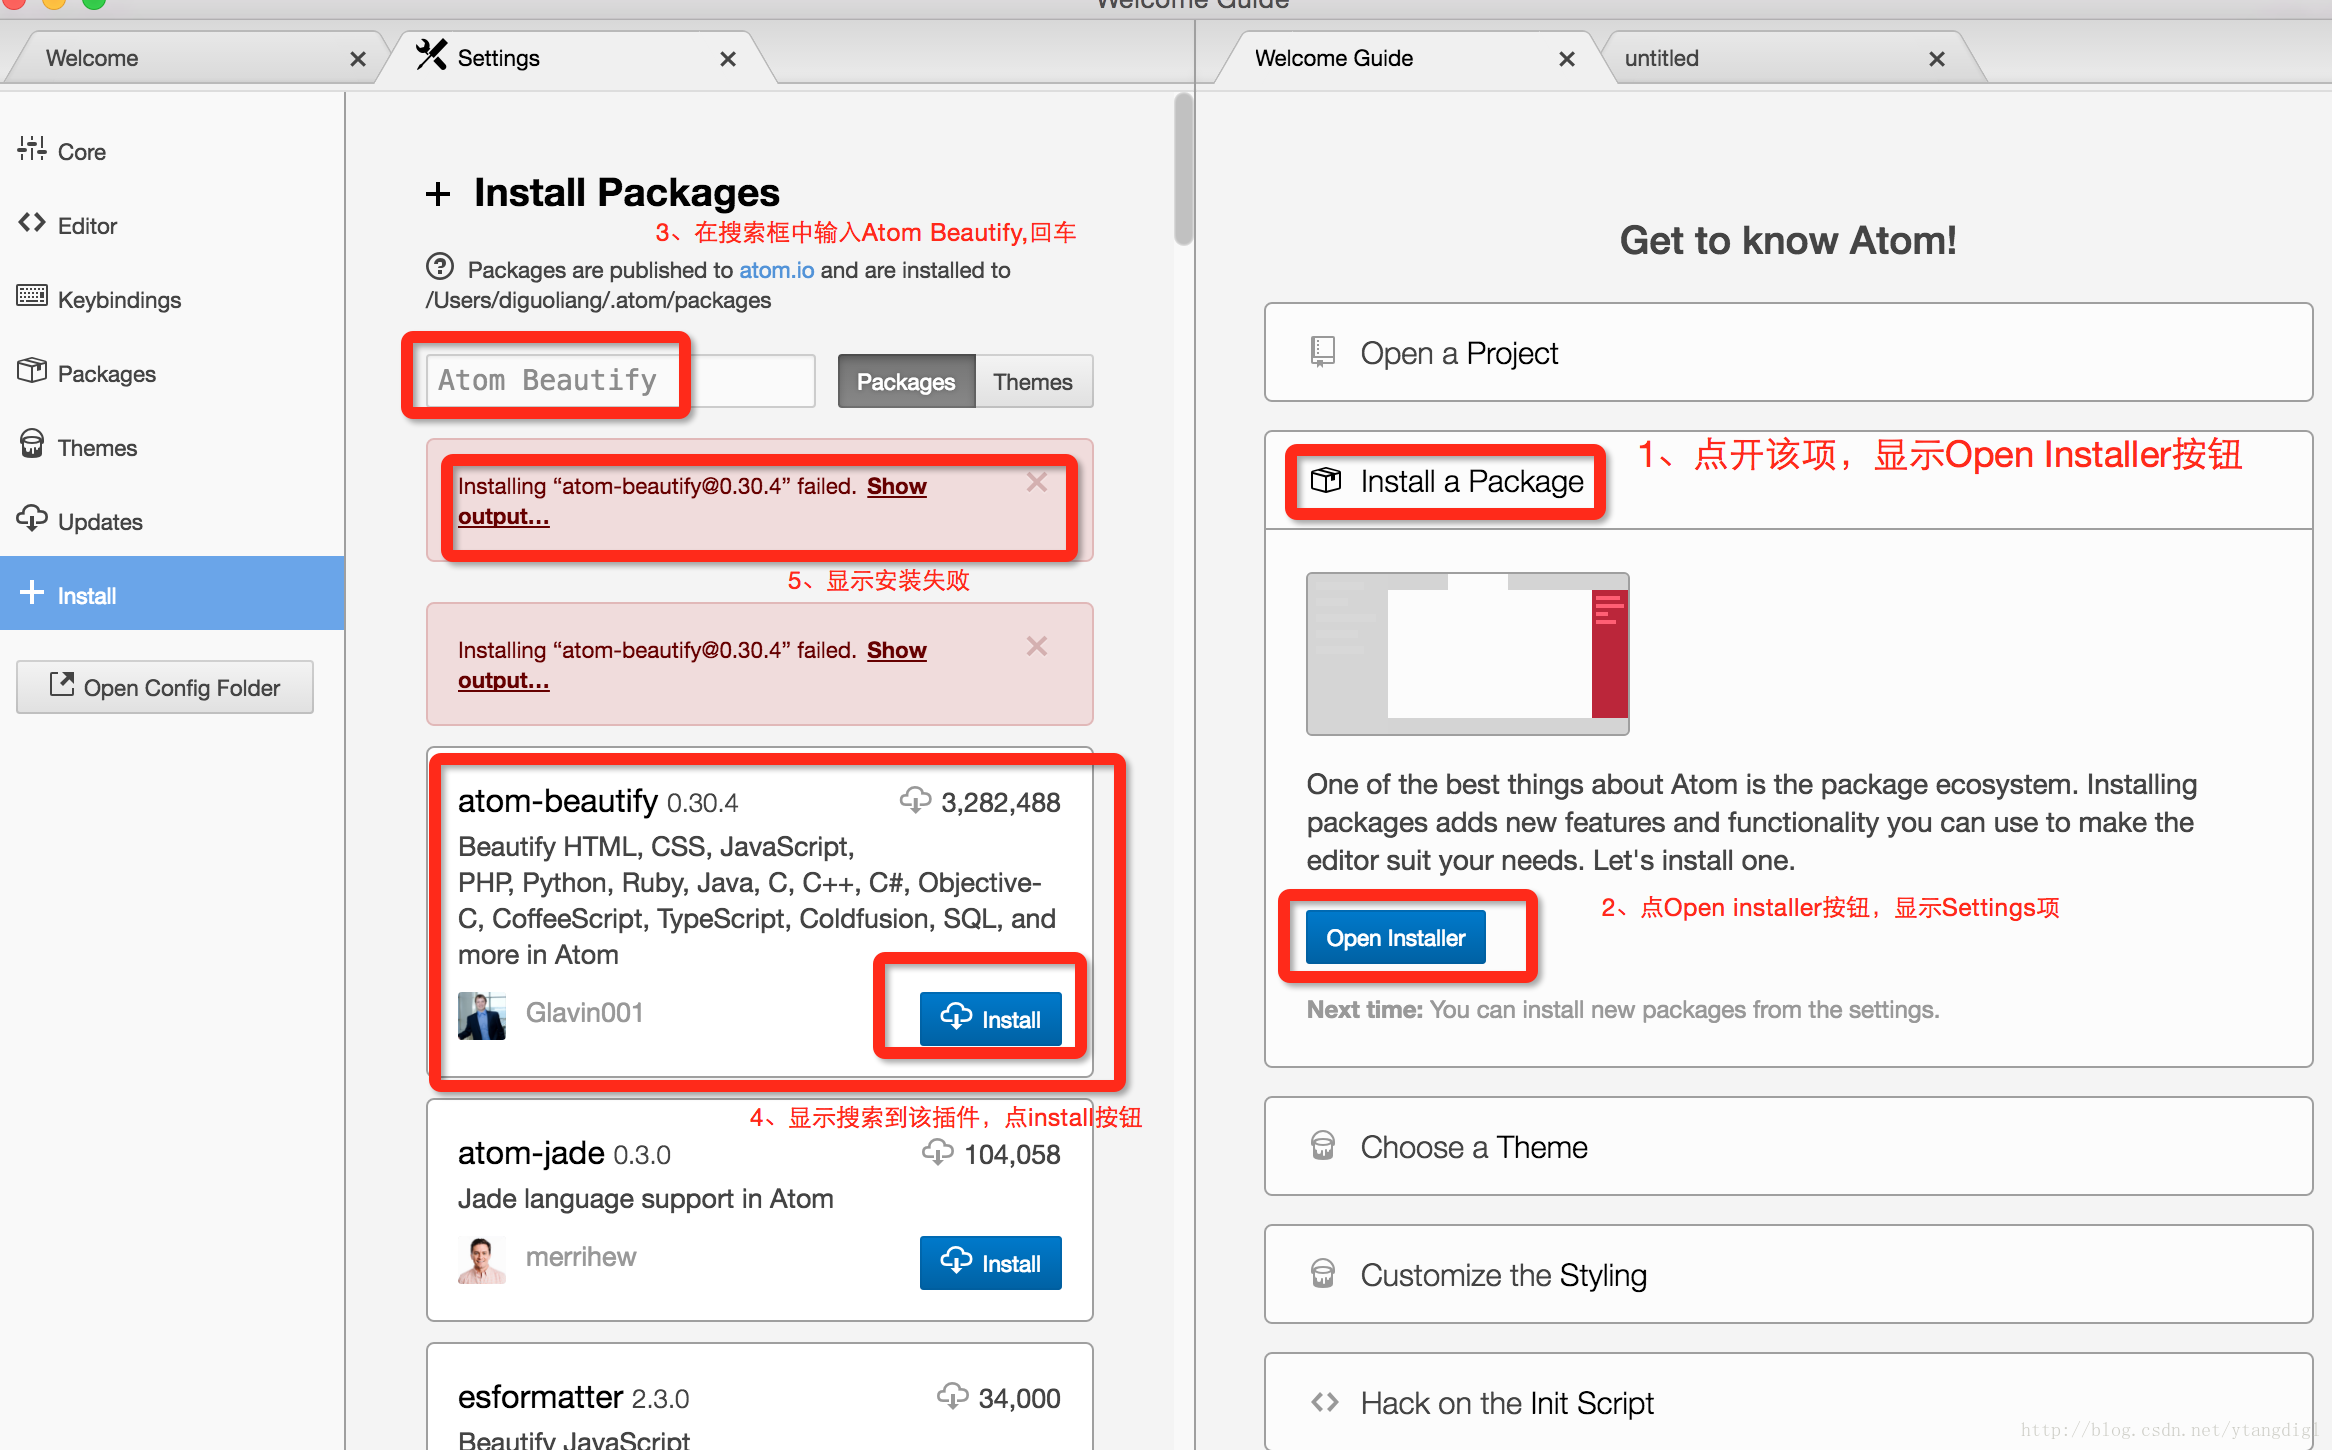Click the book icon by Open a Project
Screen dimensions: 2332x1450
[1322, 352]
